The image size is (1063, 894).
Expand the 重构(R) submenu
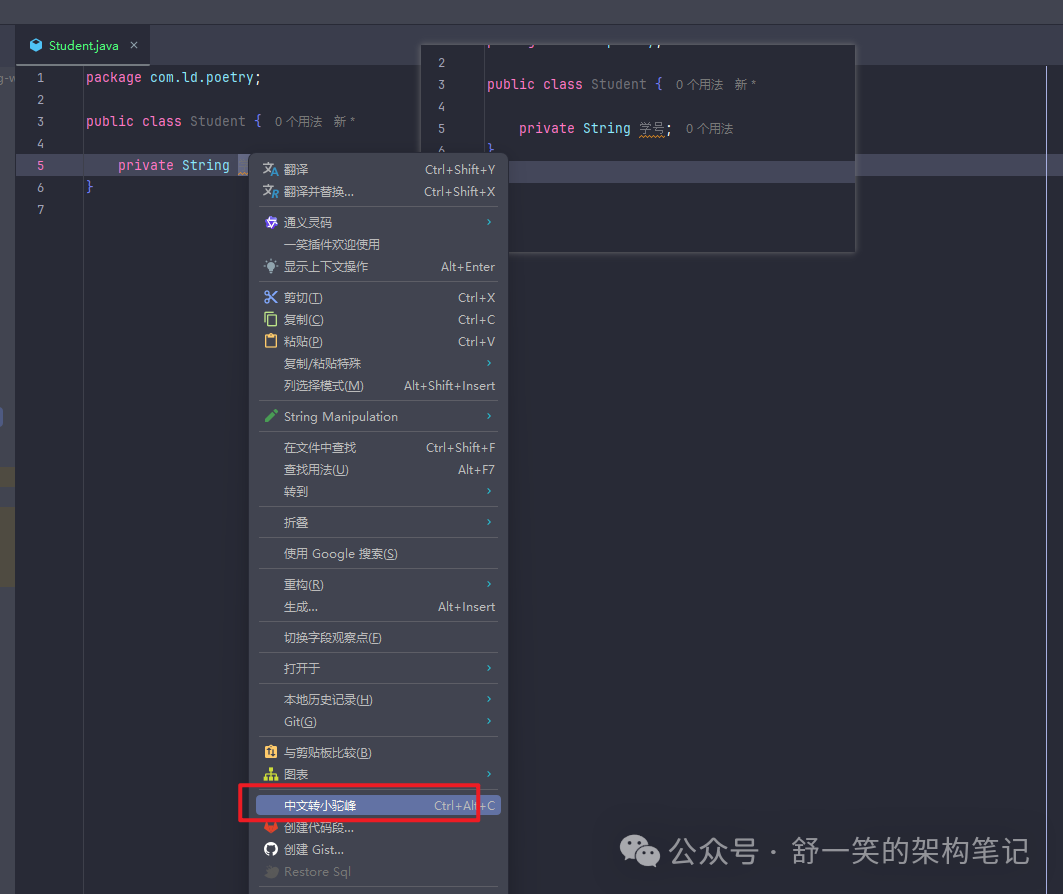click(378, 584)
